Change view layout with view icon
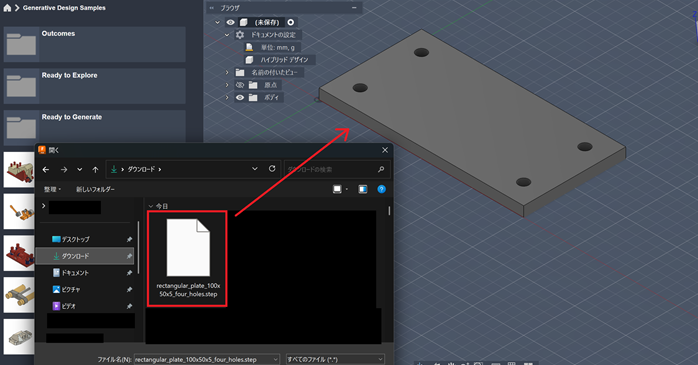 [x=337, y=189]
